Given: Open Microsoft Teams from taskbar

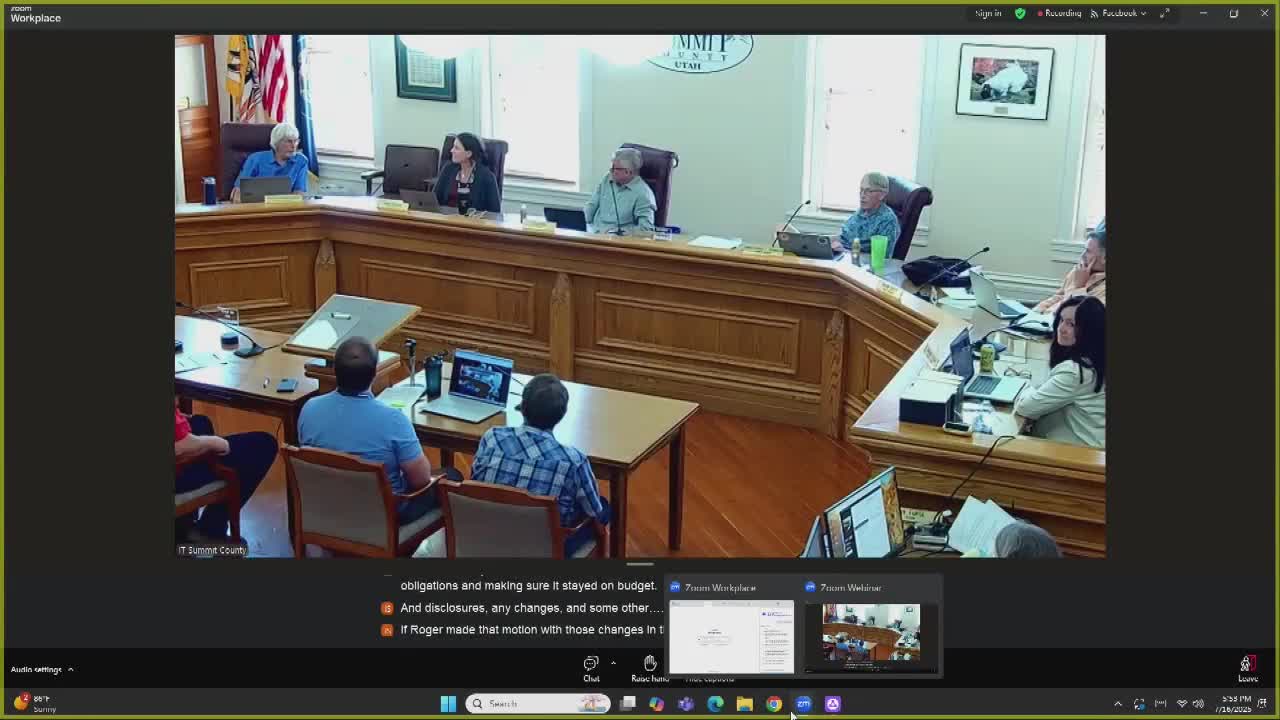Looking at the screenshot, I should tap(686, 704).
